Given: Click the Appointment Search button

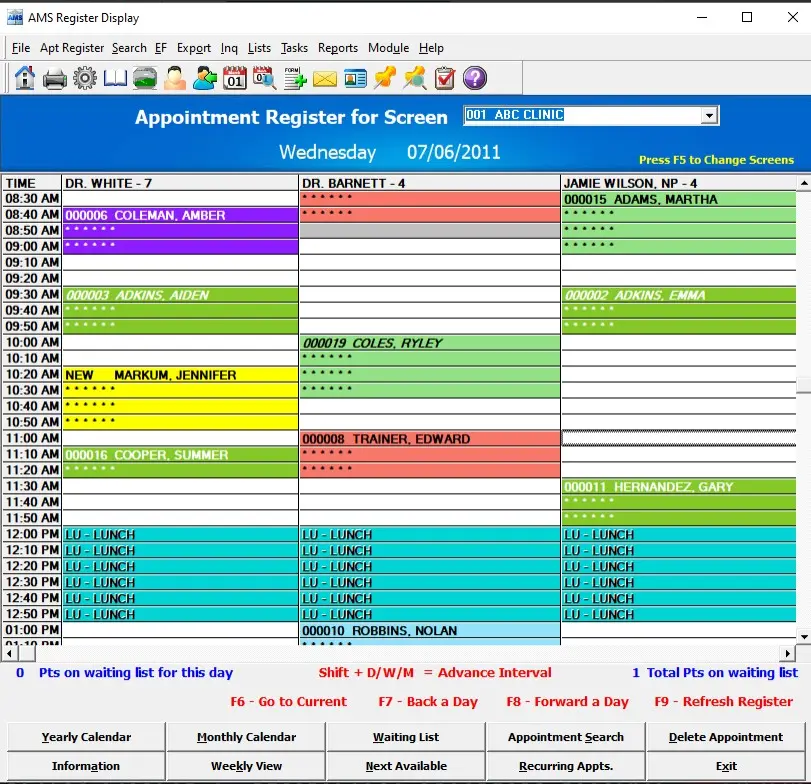Looking at the screenshot, I should [x=565, y=737].
